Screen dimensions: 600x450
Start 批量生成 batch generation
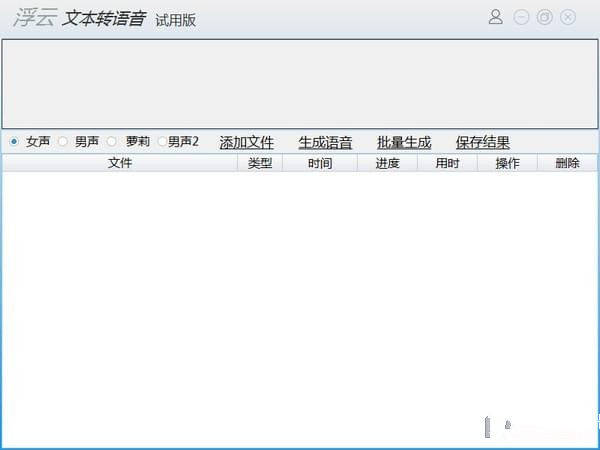(x=404, y=143)
